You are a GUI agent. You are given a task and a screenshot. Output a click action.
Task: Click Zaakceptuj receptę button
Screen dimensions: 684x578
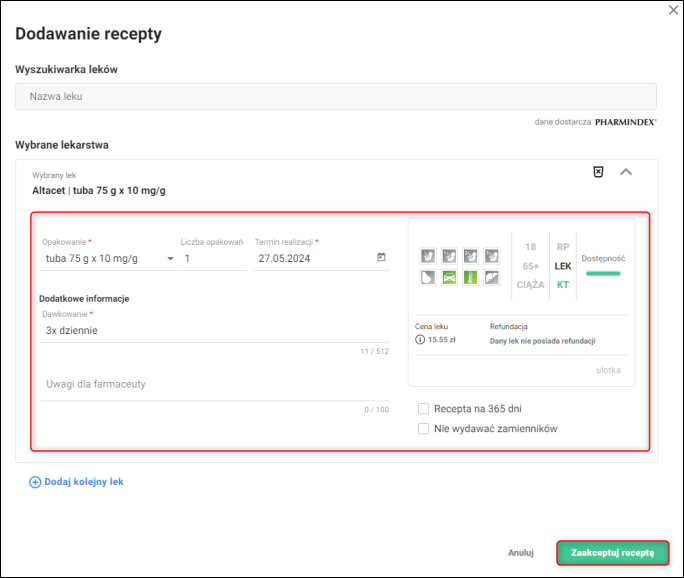pos(612,552)
